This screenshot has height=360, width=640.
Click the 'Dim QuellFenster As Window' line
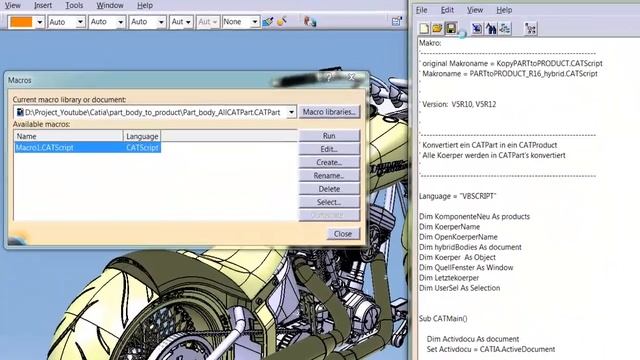[x=466, y=267]
